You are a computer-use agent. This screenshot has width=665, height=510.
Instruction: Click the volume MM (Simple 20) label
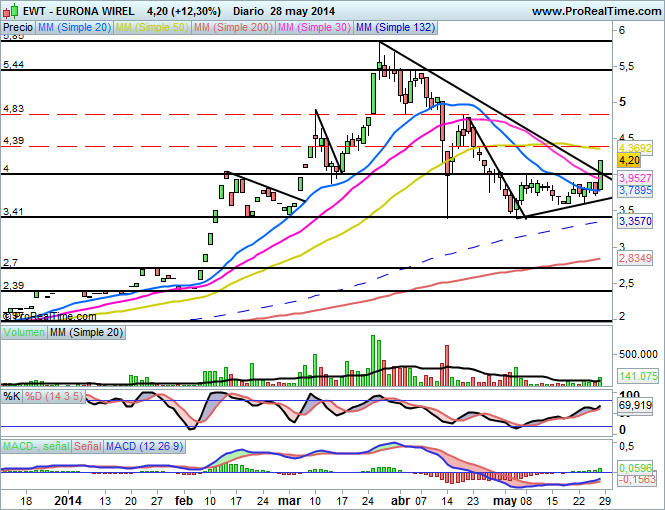86,332
